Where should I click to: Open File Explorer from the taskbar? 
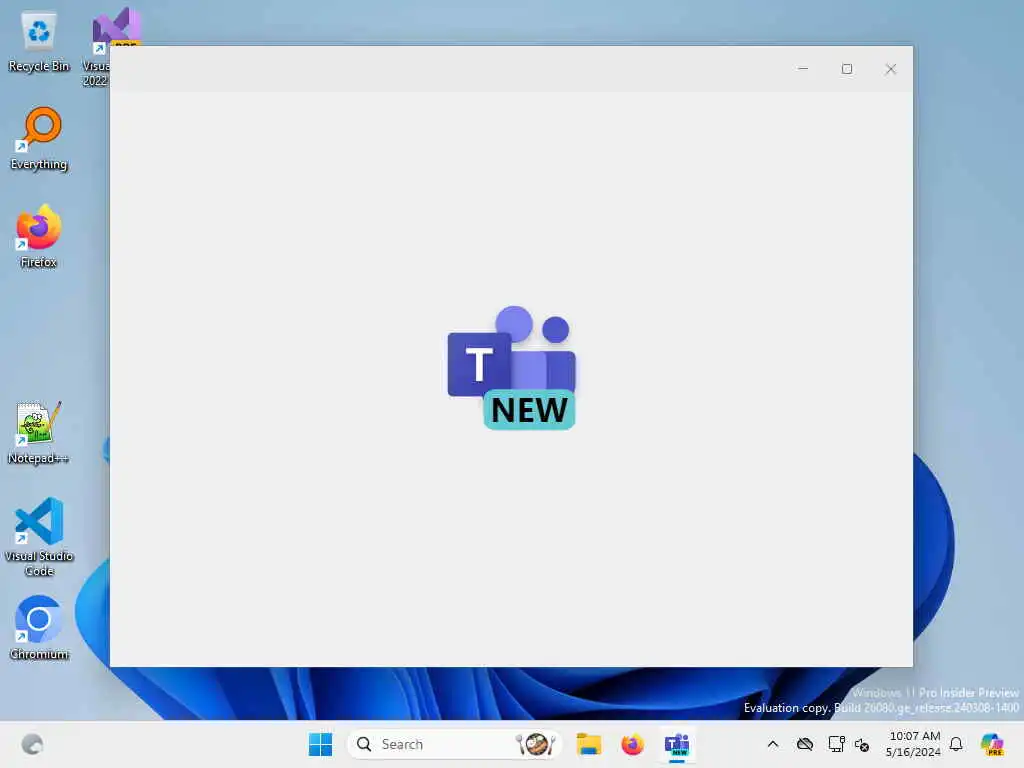[588, 744]
